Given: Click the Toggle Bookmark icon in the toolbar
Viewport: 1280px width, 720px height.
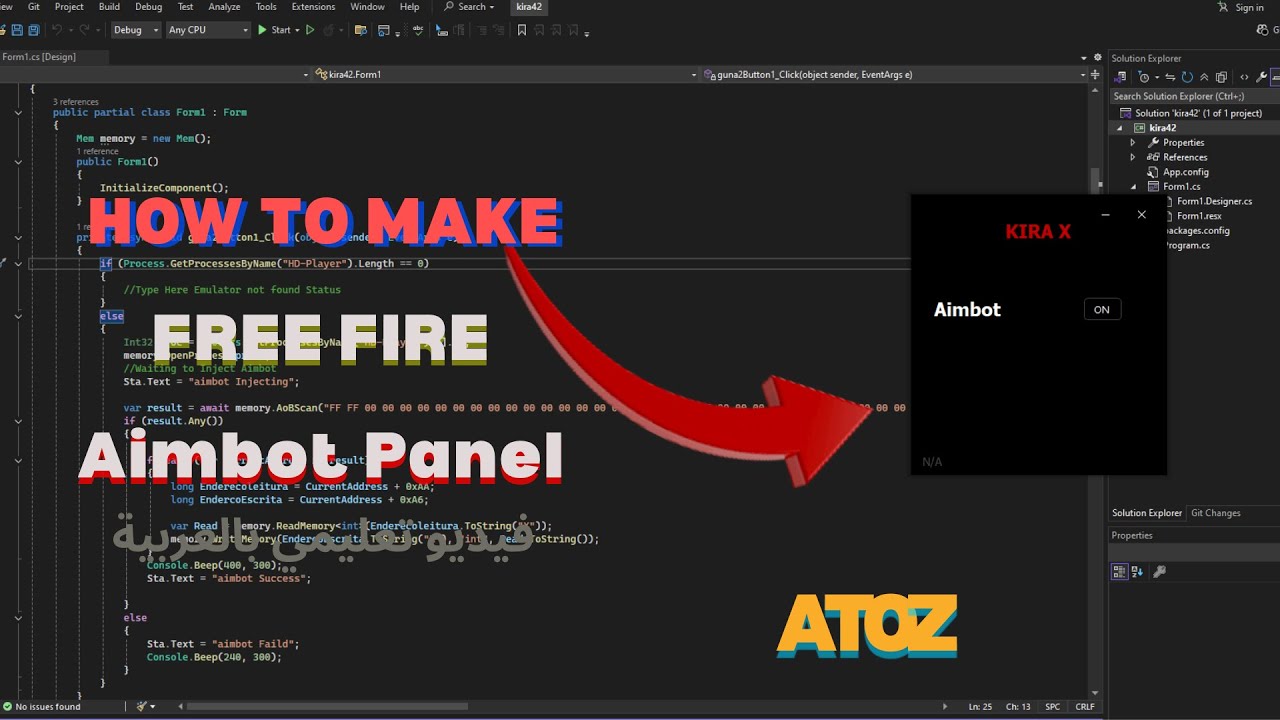Looking at the screenshot, I should tap(521, 30).
